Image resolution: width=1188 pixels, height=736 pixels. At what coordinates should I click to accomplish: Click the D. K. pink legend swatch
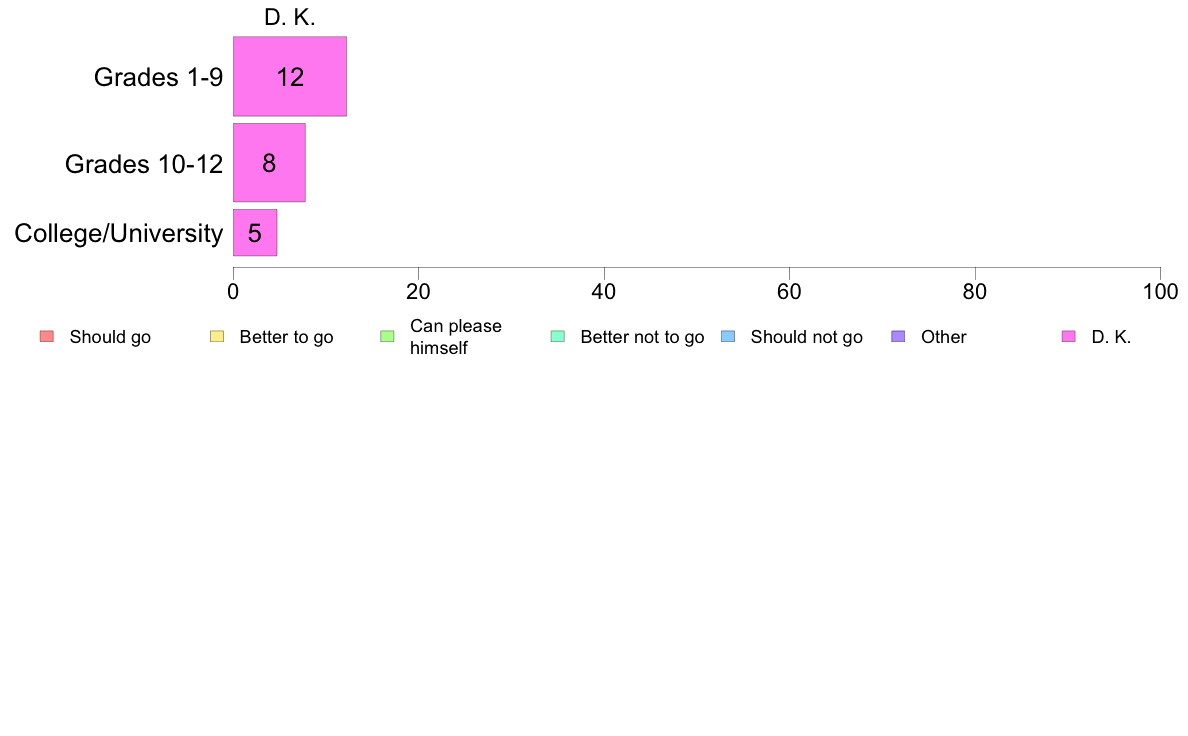click(1068, 337)
